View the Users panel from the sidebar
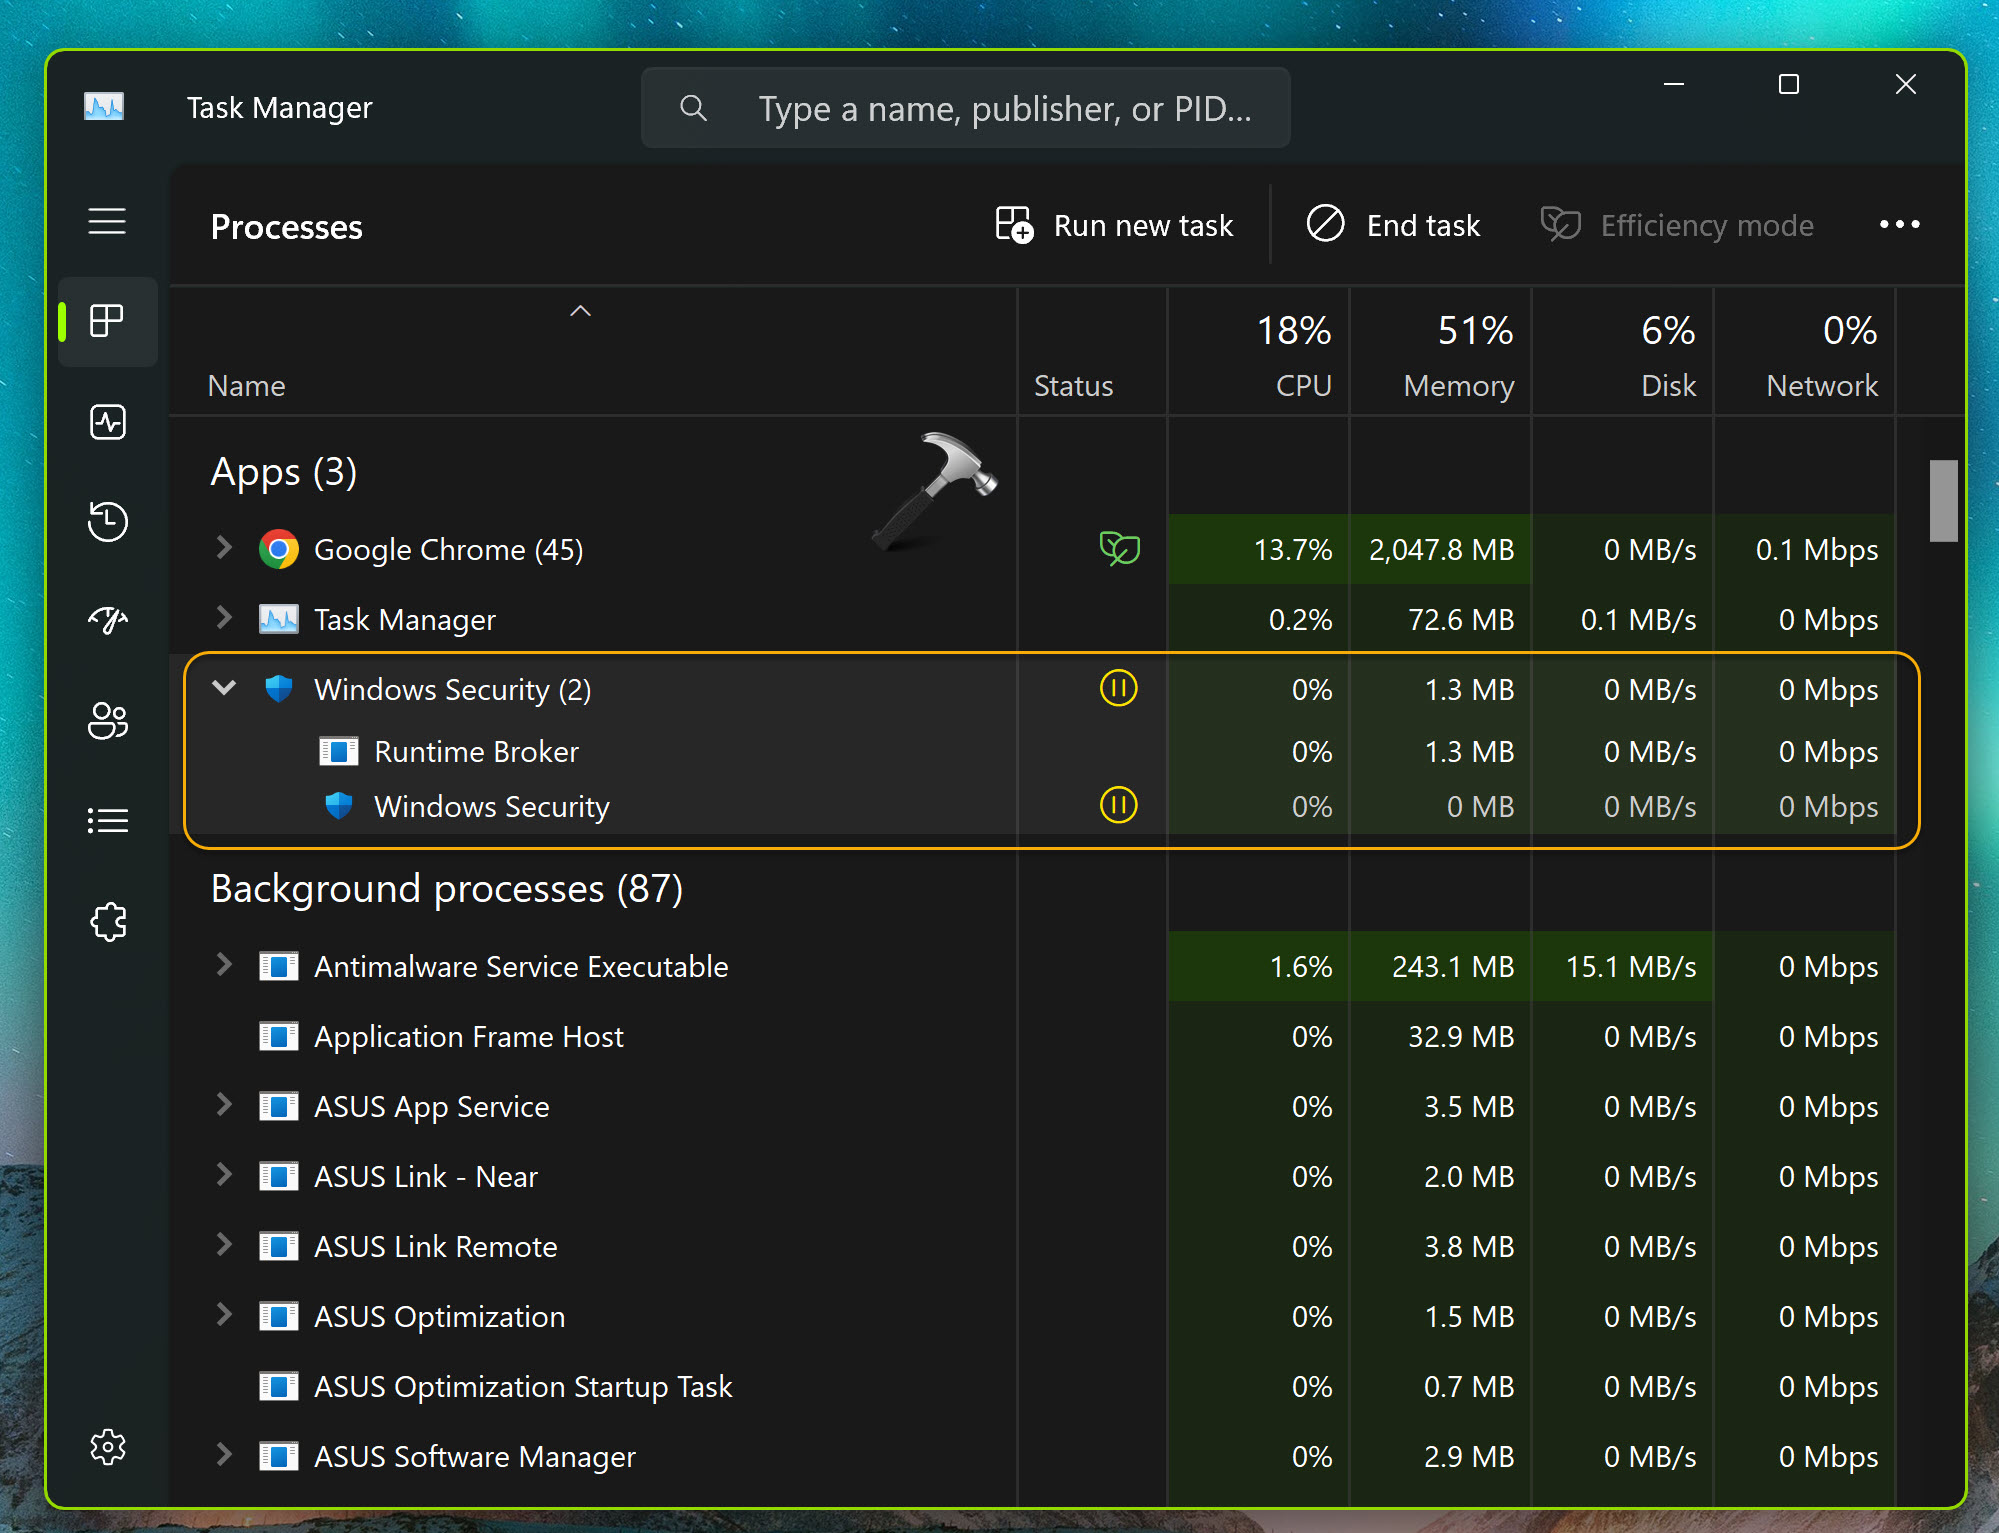The height and width of the screenshot is (1533, 1999). click(x=108, y=721)
